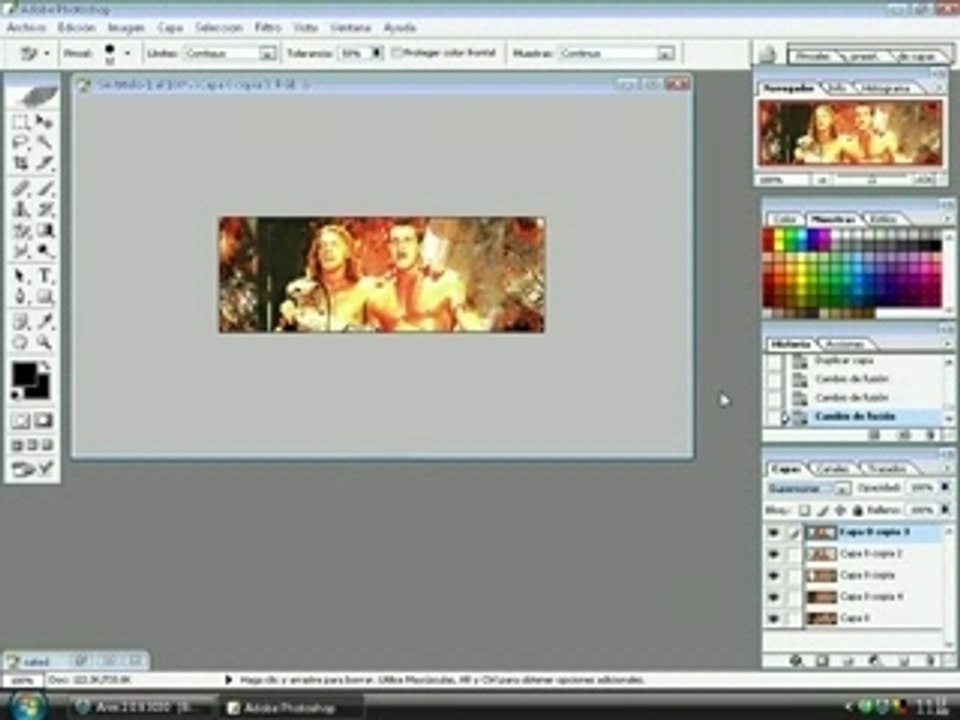The width and height of the screenshot is (960, 720).
Task: Open the Imagen menu
Action: (126, 28)
